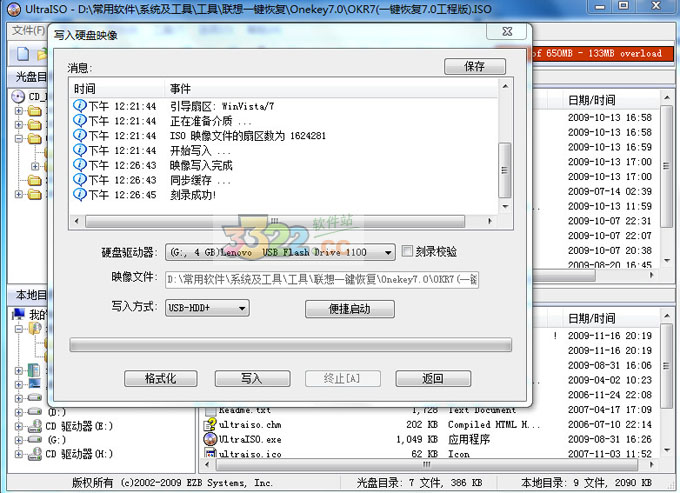Select CD 驱动器(H:) in local tree

pos(79,454)
